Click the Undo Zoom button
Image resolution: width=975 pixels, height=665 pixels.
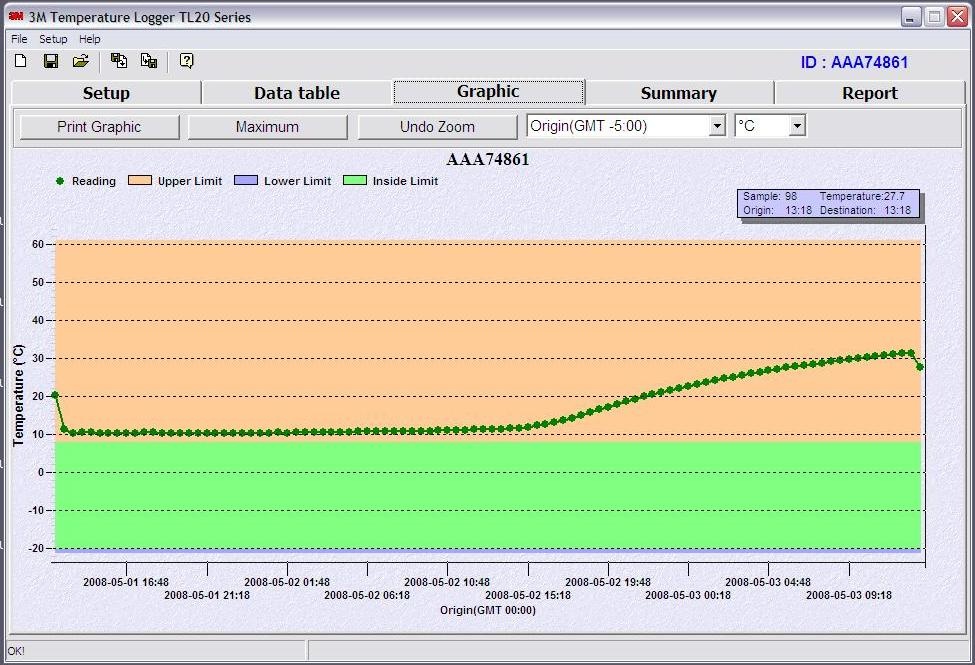point(437,127)
